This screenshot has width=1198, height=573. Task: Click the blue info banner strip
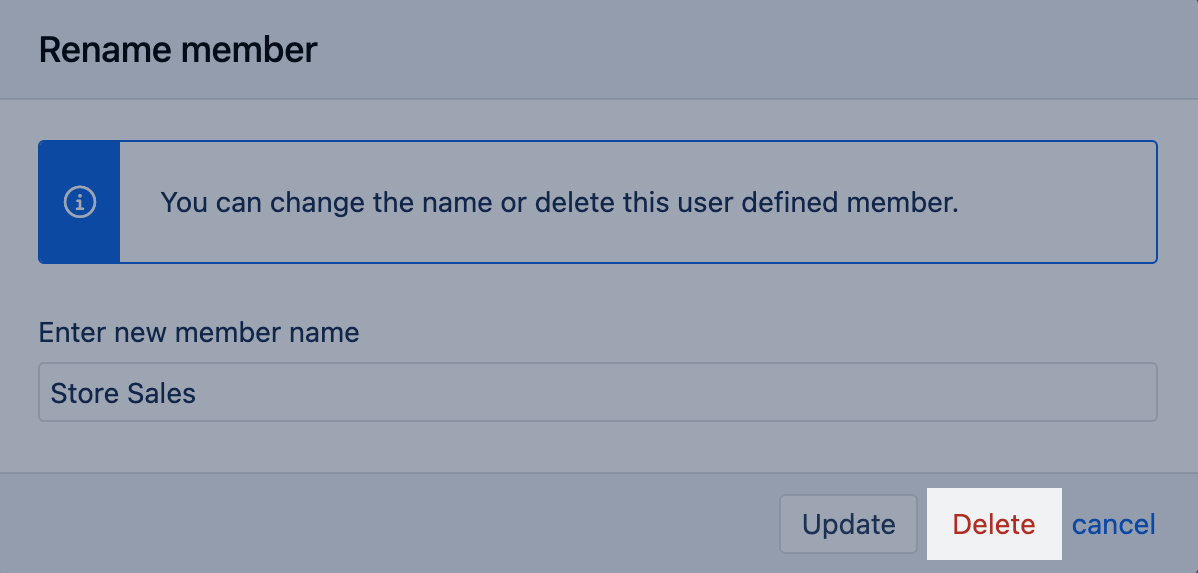(x=79, y=240)
